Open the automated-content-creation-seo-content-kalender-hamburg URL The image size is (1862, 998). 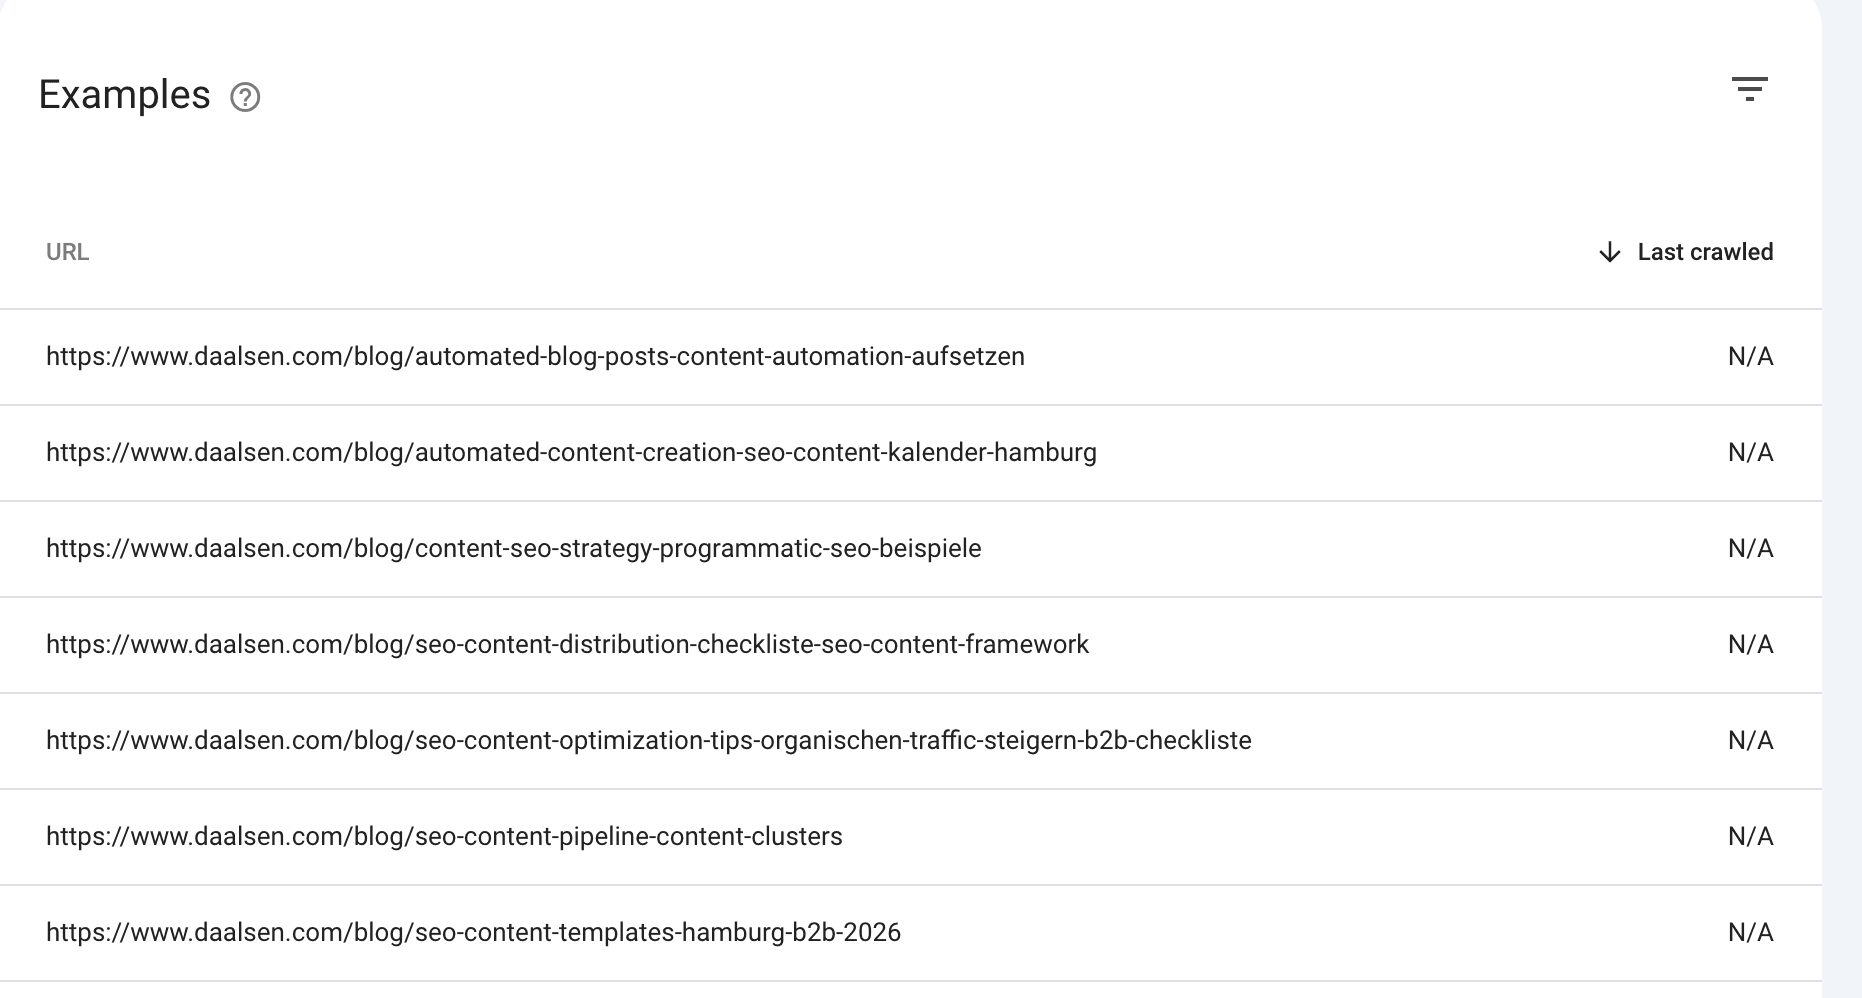point(571,453)
